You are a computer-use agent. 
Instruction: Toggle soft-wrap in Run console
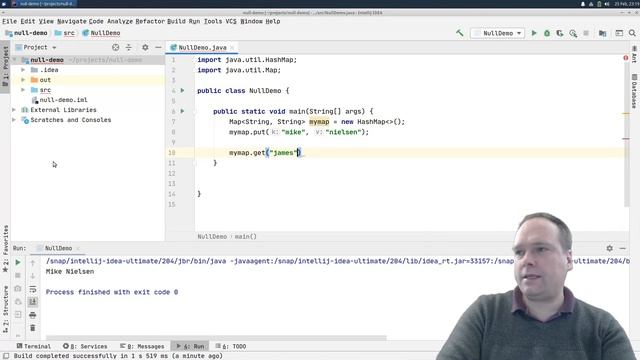(33, 289)
